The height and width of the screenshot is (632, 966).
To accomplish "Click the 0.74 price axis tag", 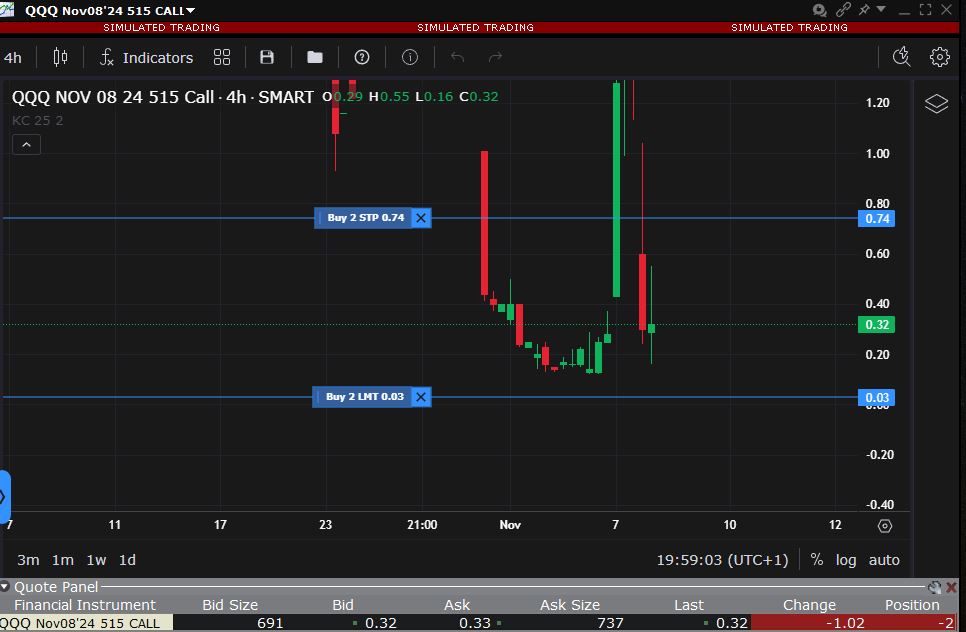I will click(876, 219).
